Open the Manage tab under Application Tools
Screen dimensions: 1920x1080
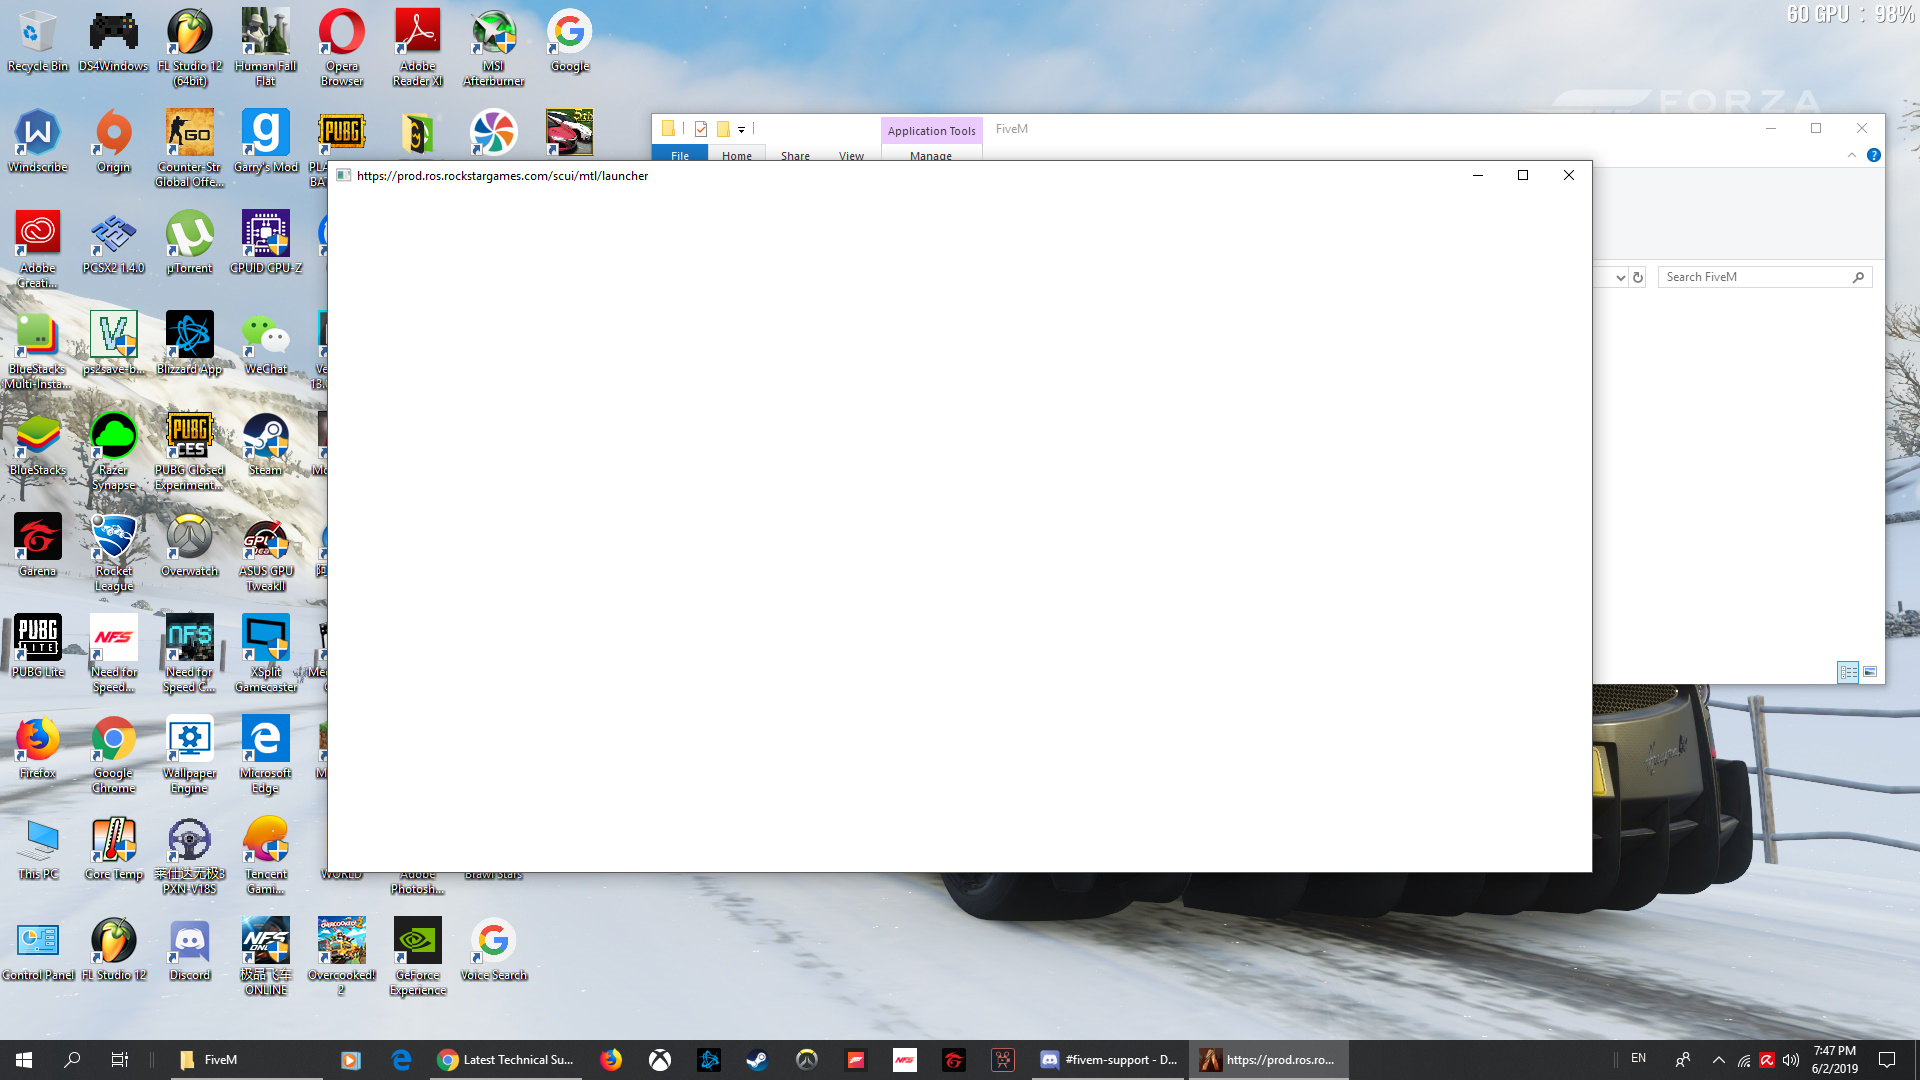pyautogui.click(x=930, y=156)
